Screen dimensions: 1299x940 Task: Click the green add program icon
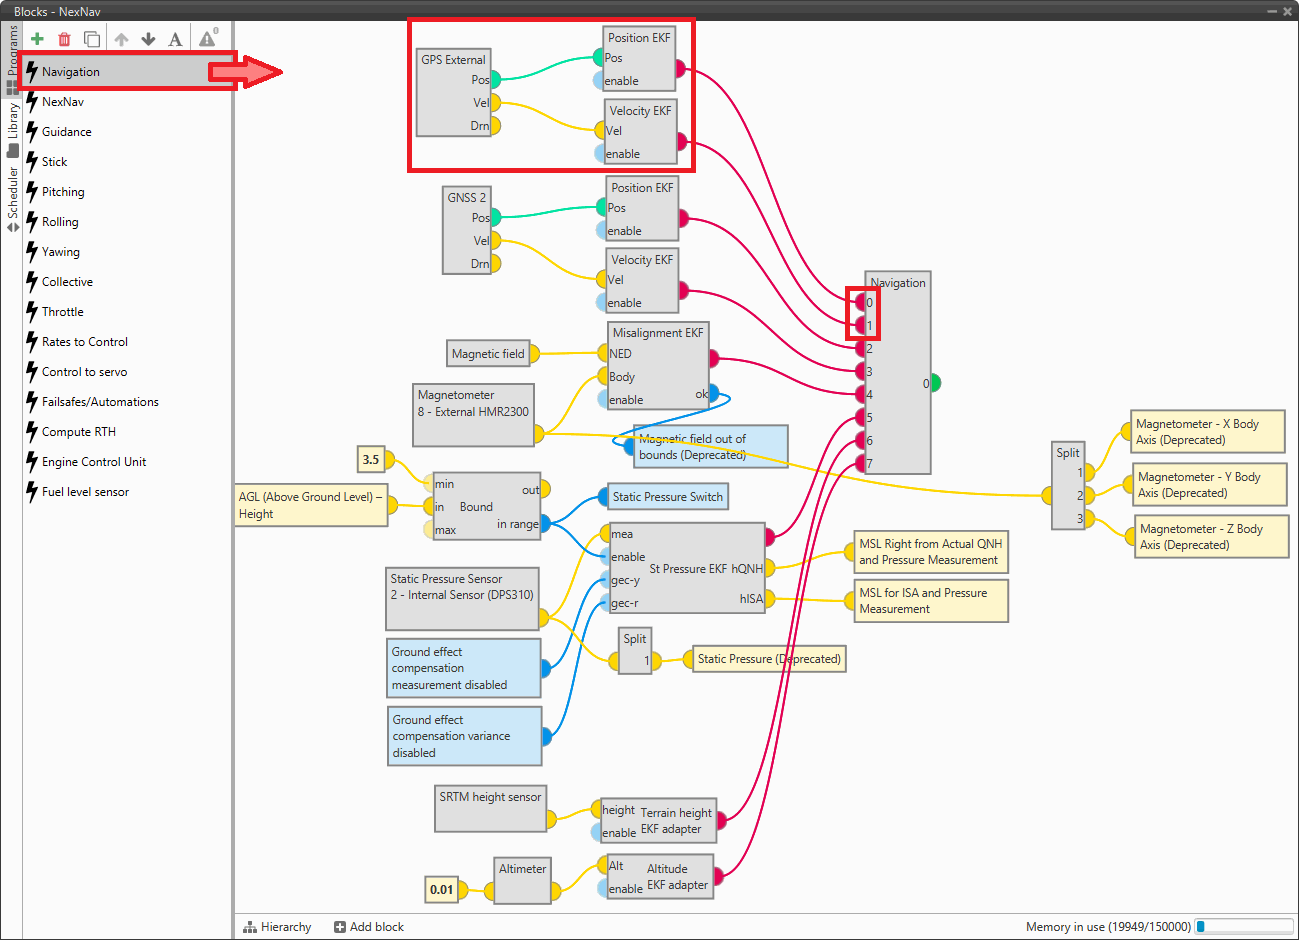[x=37, y=39]
